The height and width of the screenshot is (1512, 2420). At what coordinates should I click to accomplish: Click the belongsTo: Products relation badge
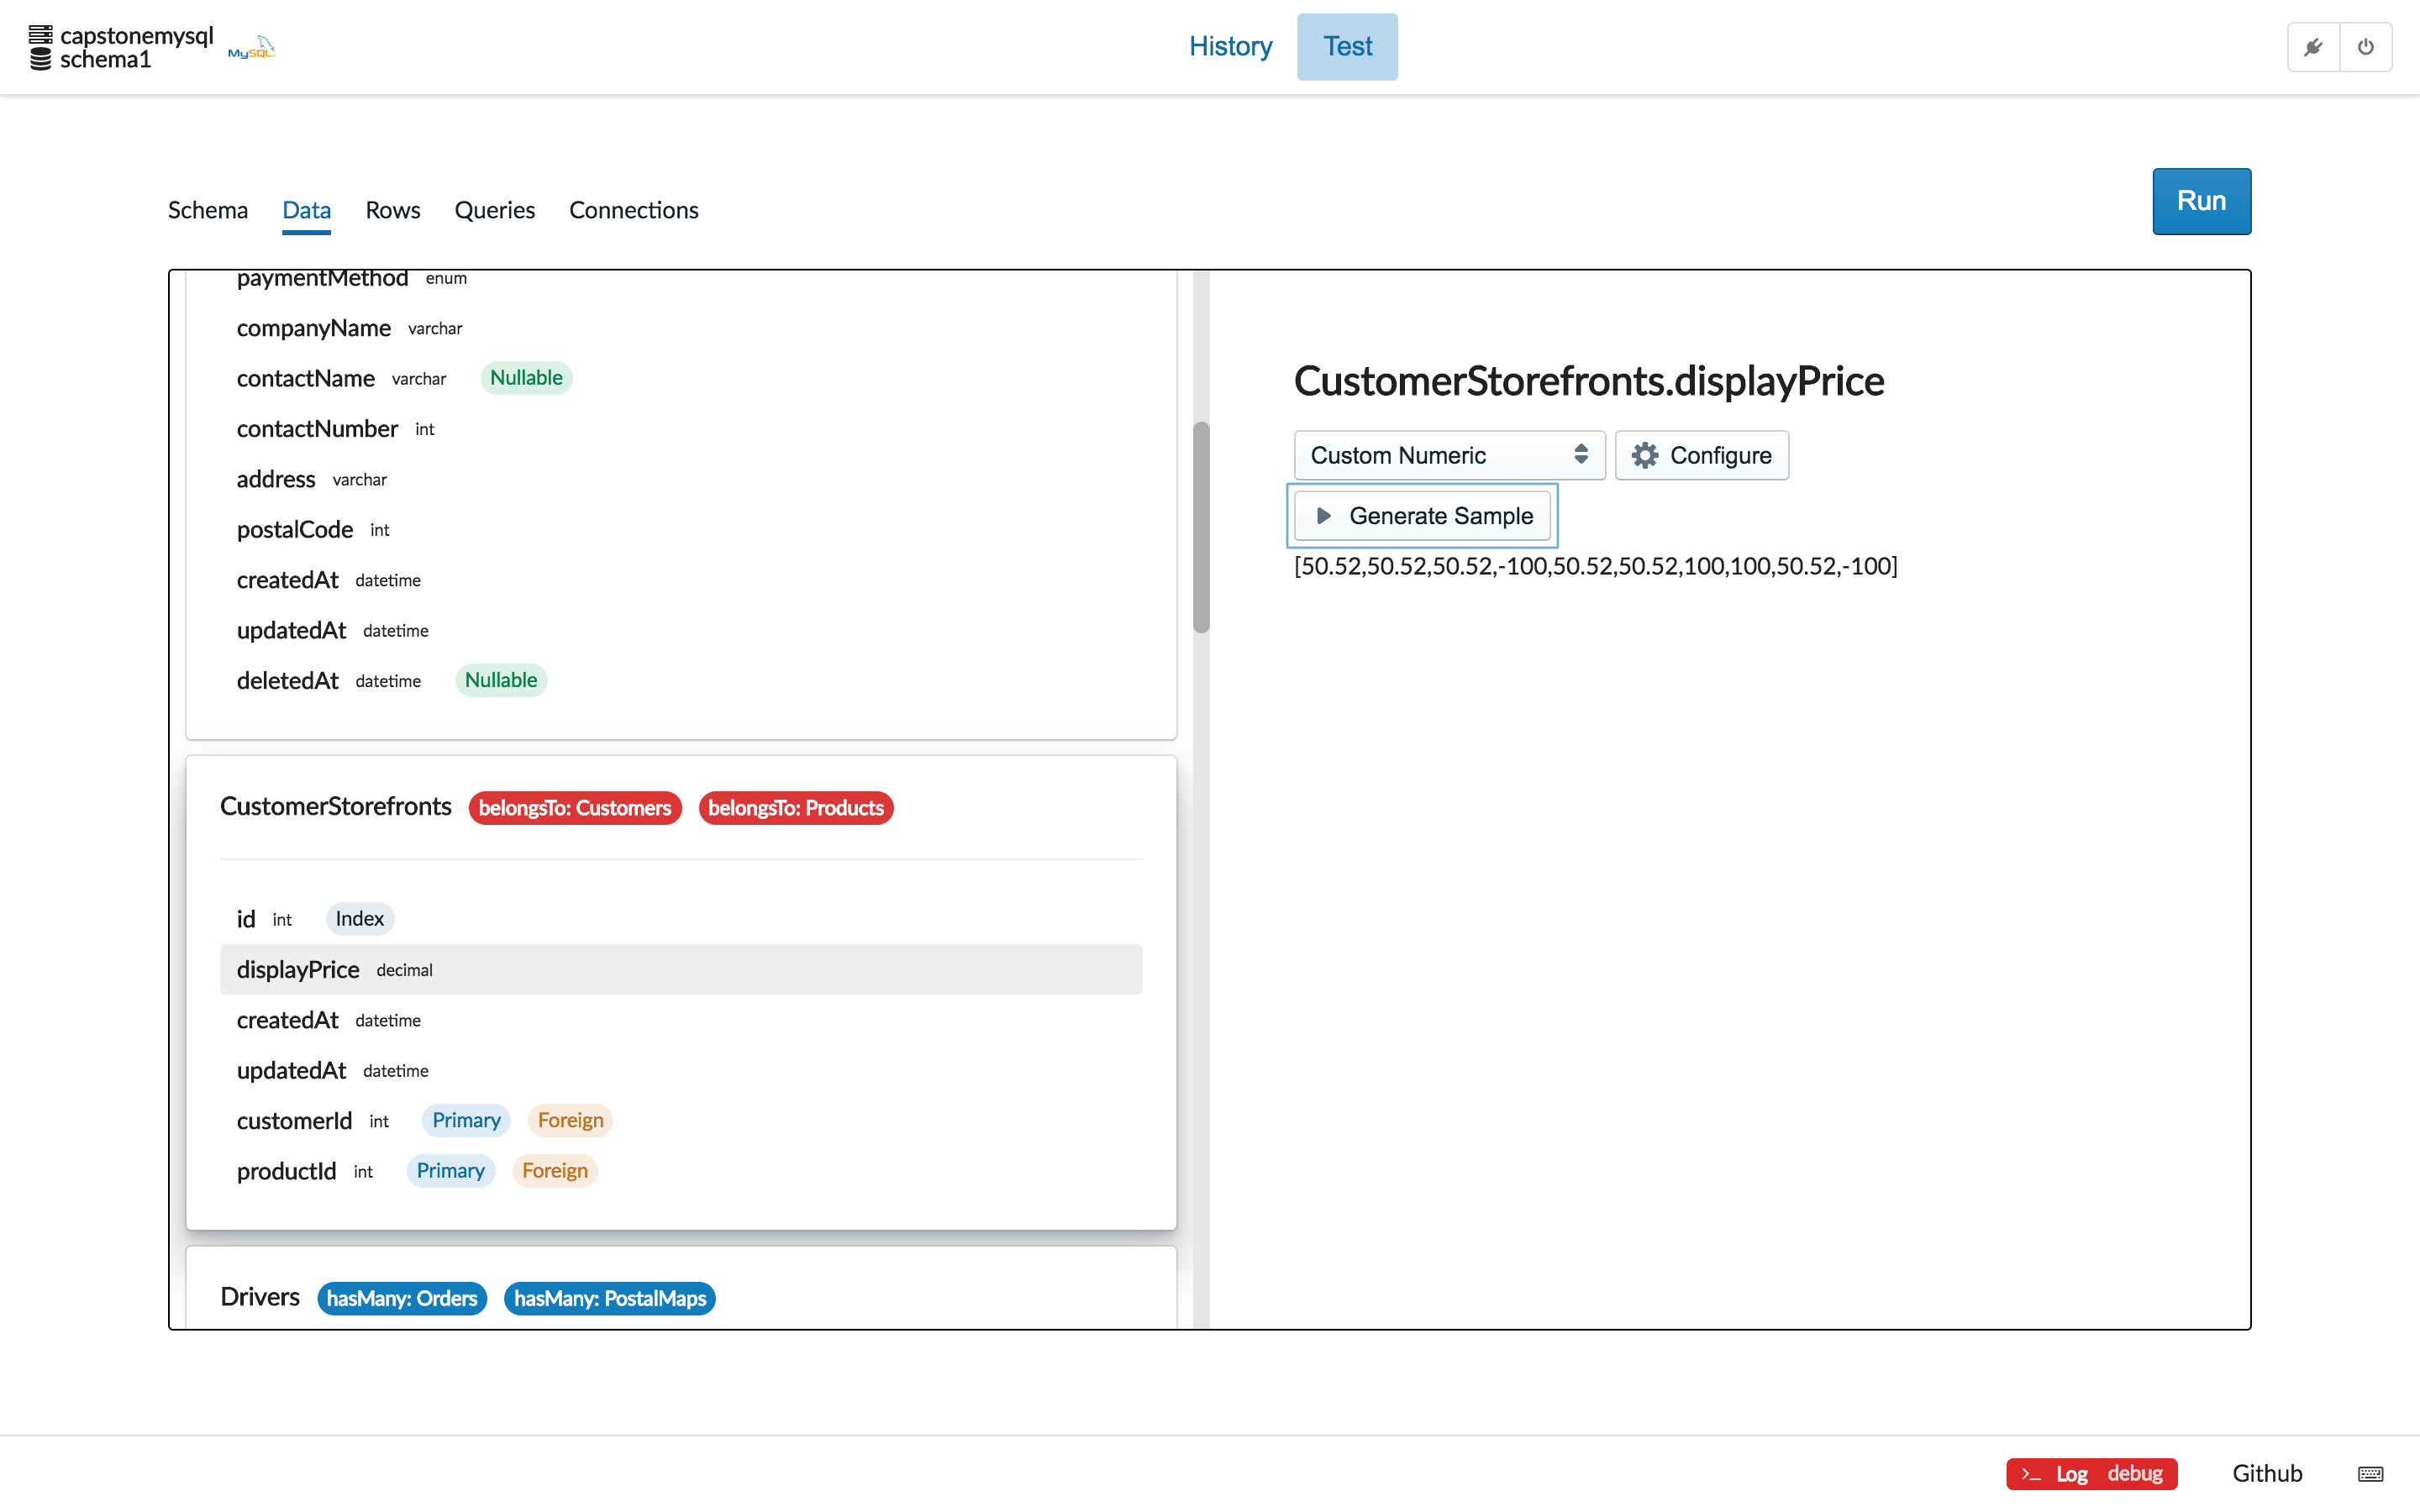(x=795, y=807)
